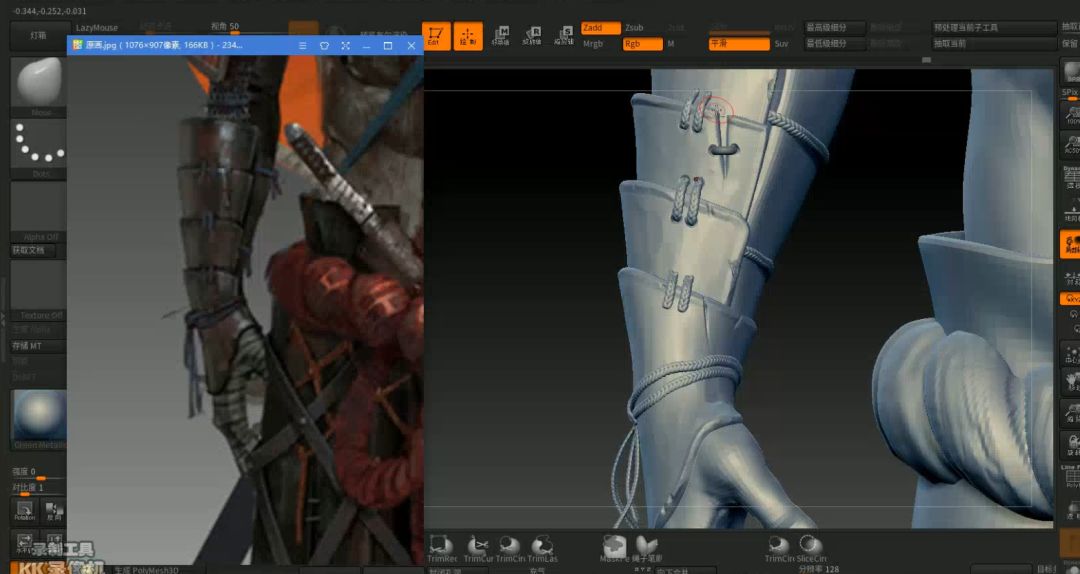
Task: Select the 绳子笔刷 rope brush icon
Action: [647, 549]
